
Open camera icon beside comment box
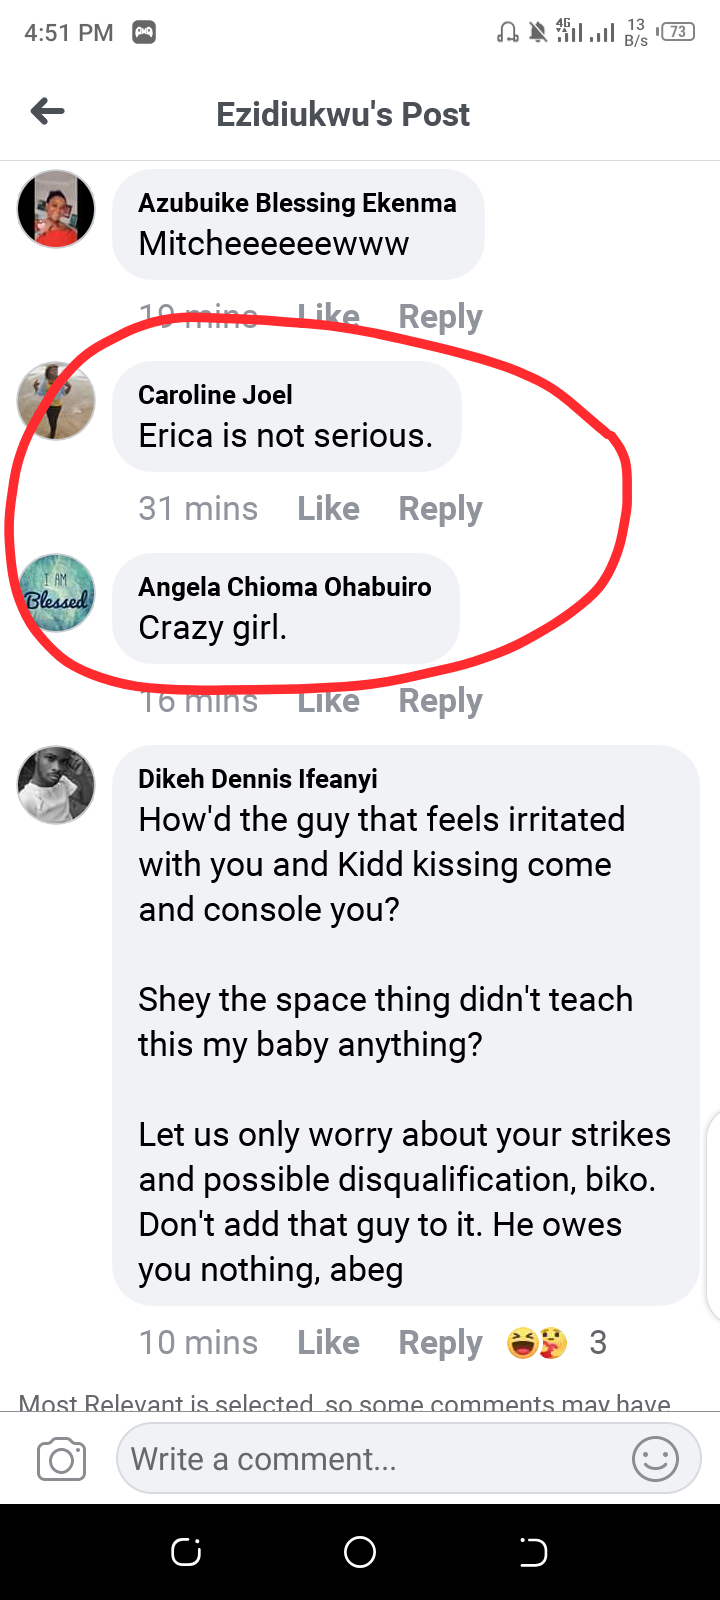(61, 1460)
